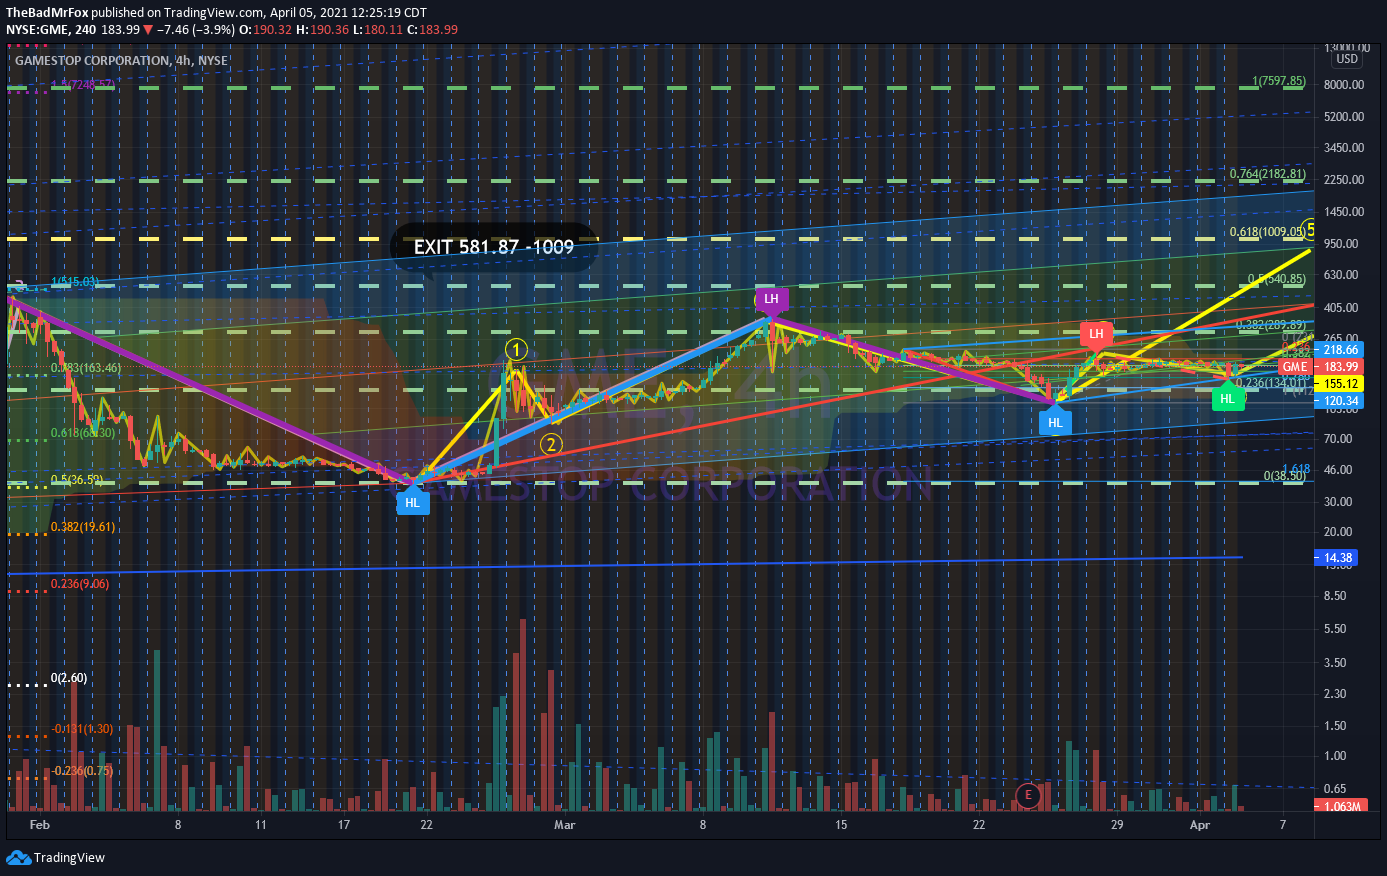The image size is (1387, 876).
Task: Select the 0.236(9.06) red Fibonacci label
Action: tap(80, 584)
